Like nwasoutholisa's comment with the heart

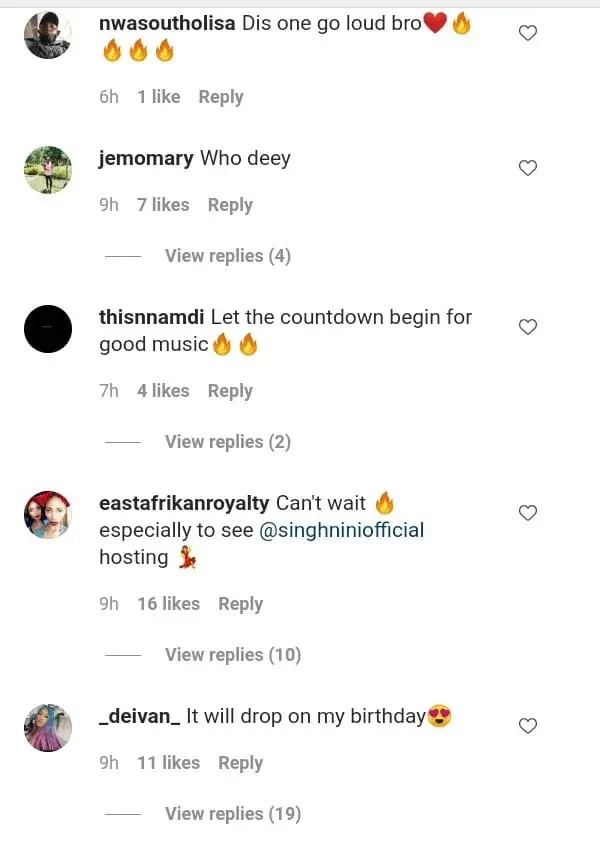(528, 33)
